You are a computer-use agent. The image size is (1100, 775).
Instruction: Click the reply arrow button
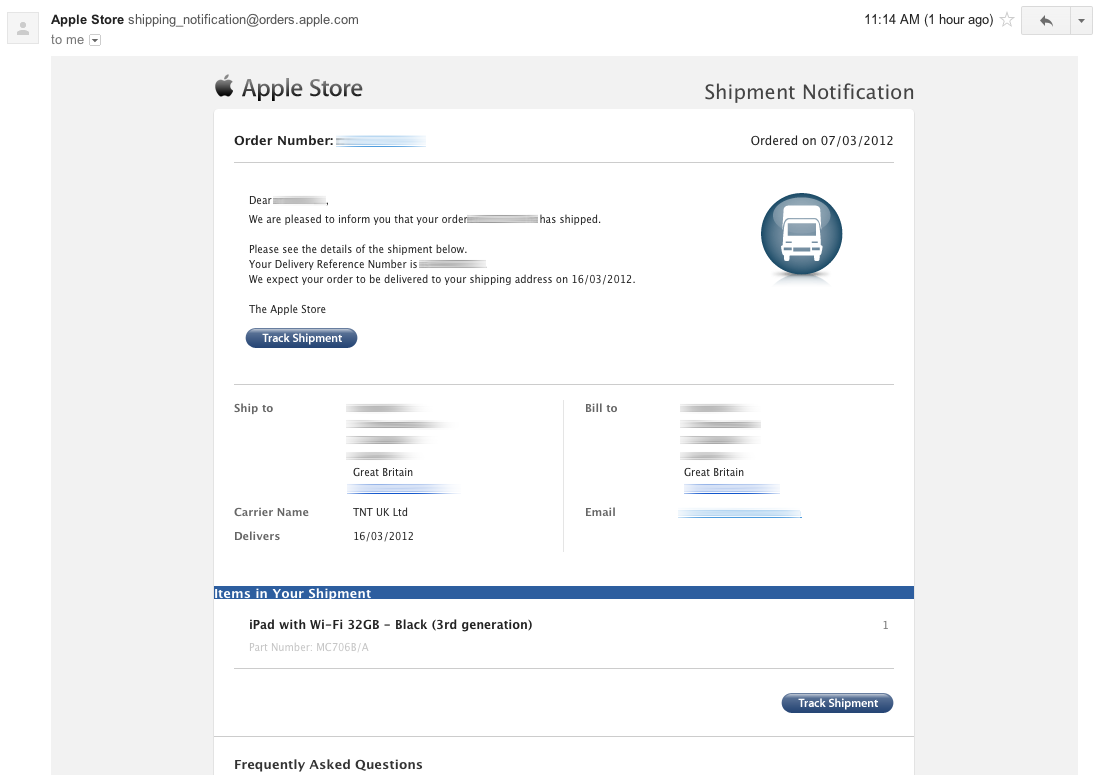click(1046, 20)
